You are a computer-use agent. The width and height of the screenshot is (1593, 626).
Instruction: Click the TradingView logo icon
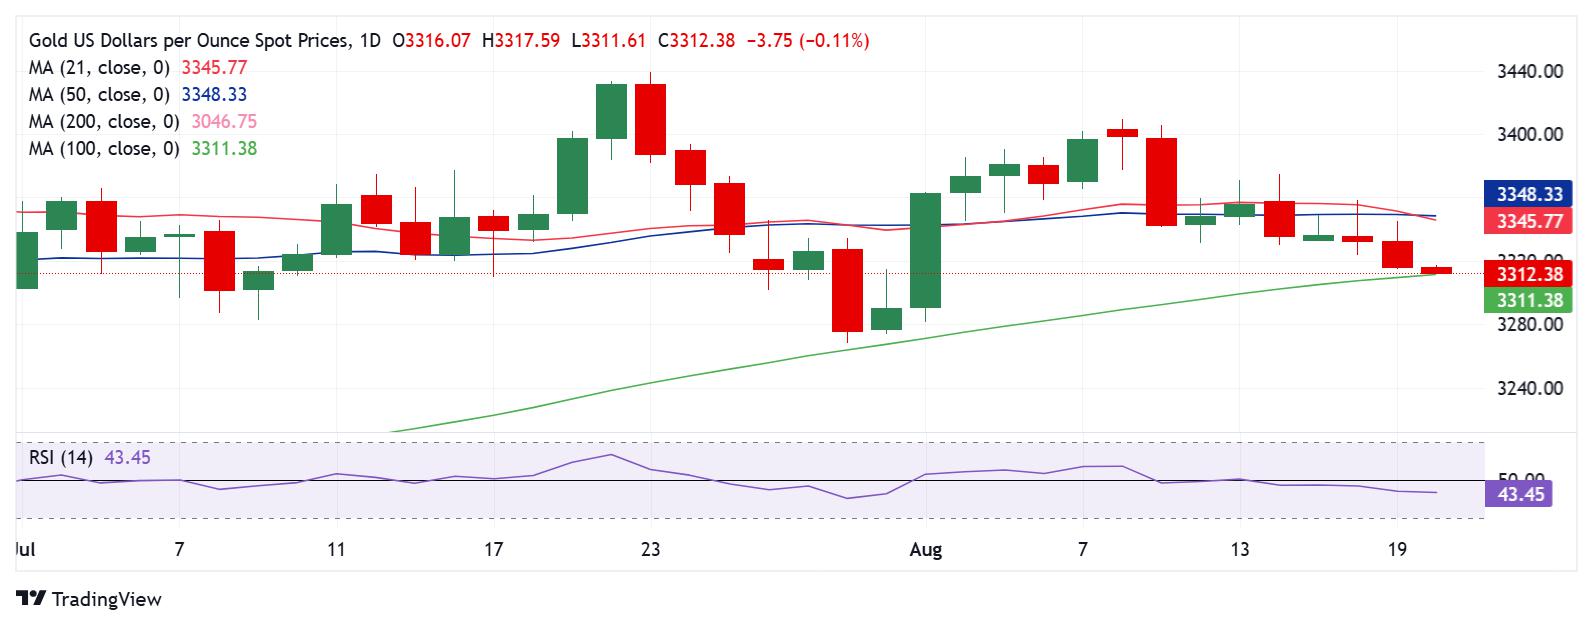click(31, 599)
